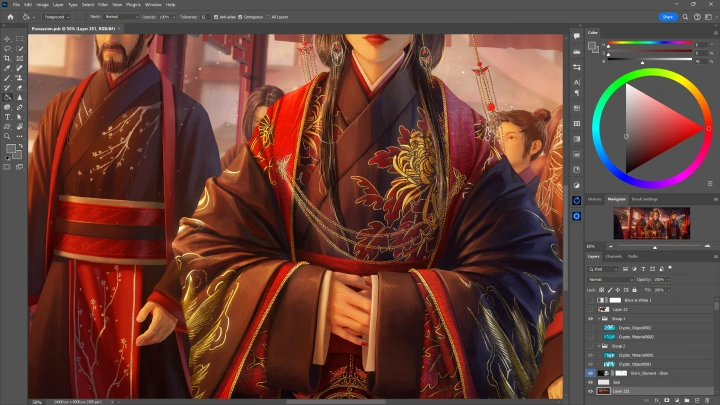720x405 pixels.
Task: Toggle the Contiguous checkbox
Action: point(240,17)
